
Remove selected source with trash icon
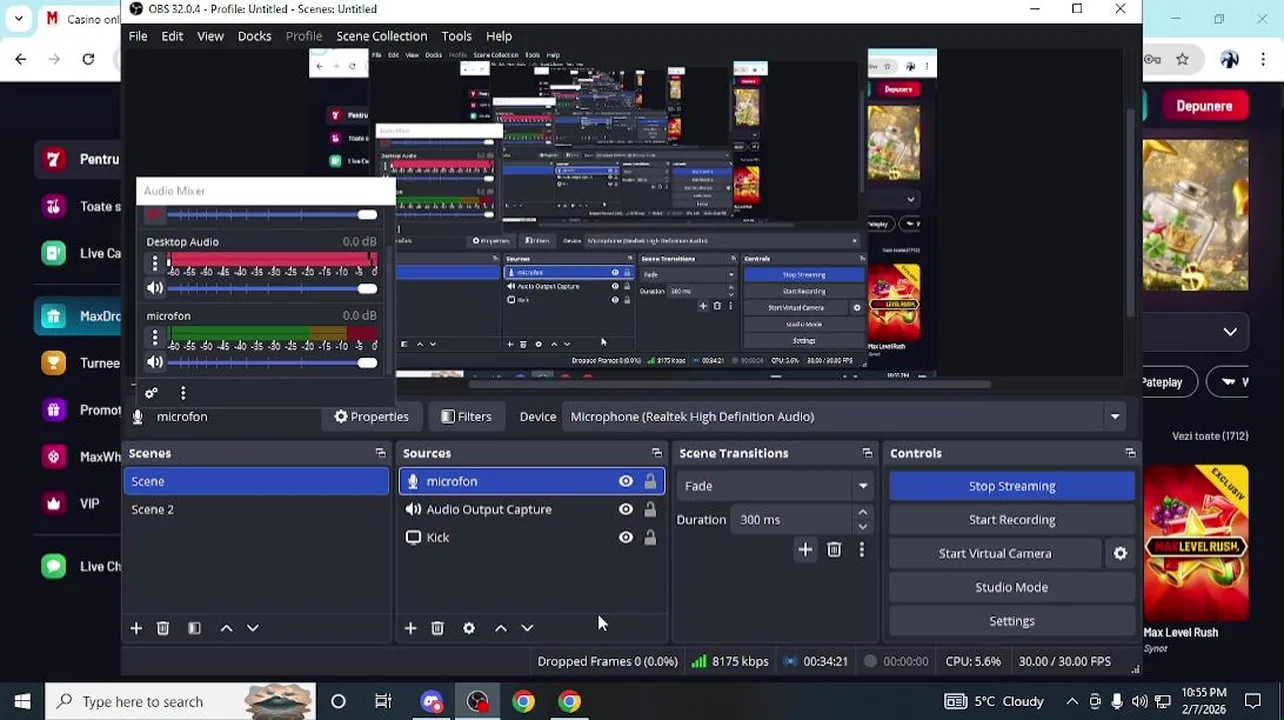coord(437,628)
